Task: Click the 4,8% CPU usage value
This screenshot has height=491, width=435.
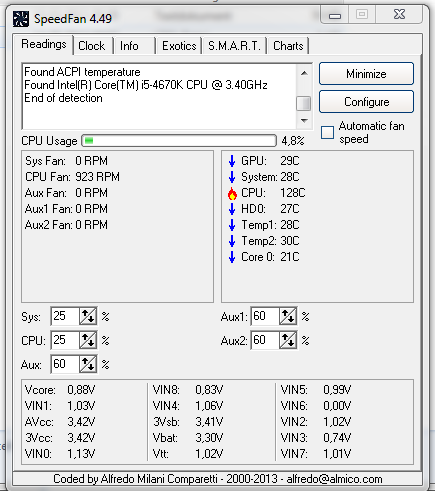Action: tap(293, 141)
